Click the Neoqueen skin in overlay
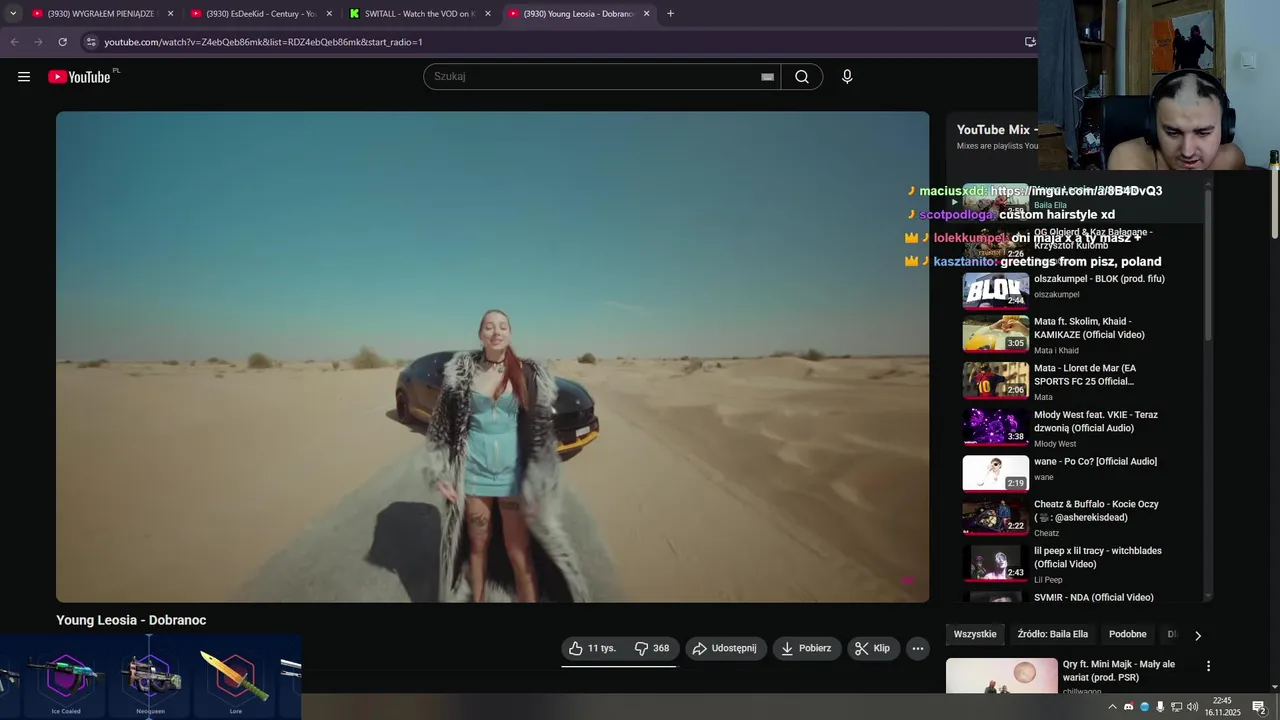This screenshot has height=720, width=1280. point(150,681)
